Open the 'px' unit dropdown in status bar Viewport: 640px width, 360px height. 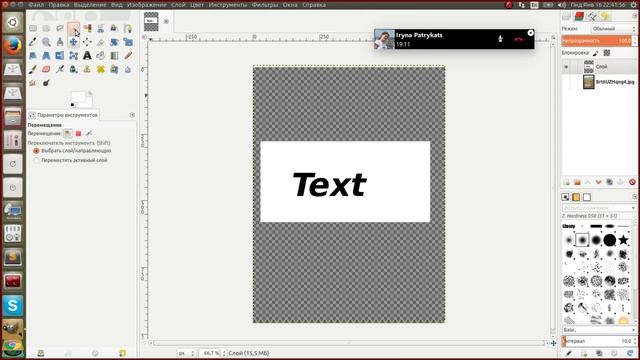point(186,353)
